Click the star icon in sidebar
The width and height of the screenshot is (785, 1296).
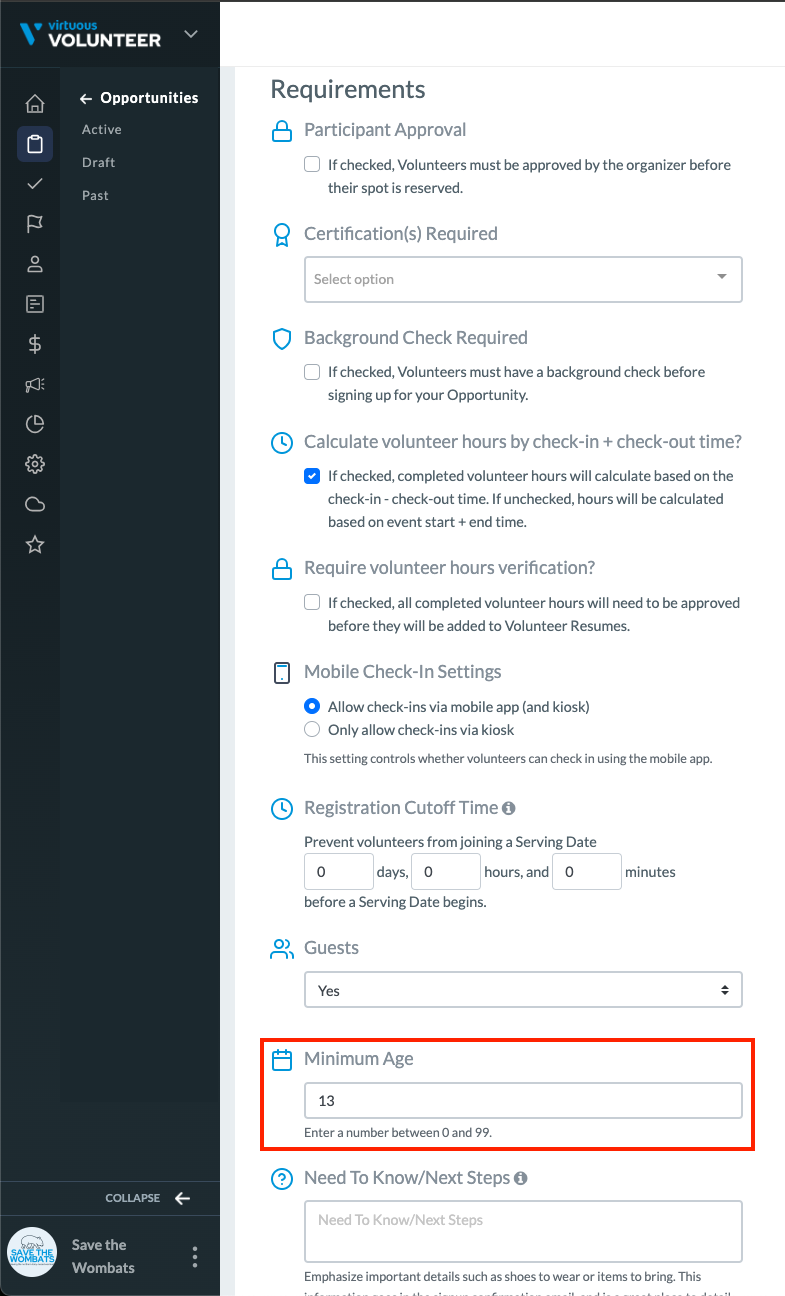point(35,544)
